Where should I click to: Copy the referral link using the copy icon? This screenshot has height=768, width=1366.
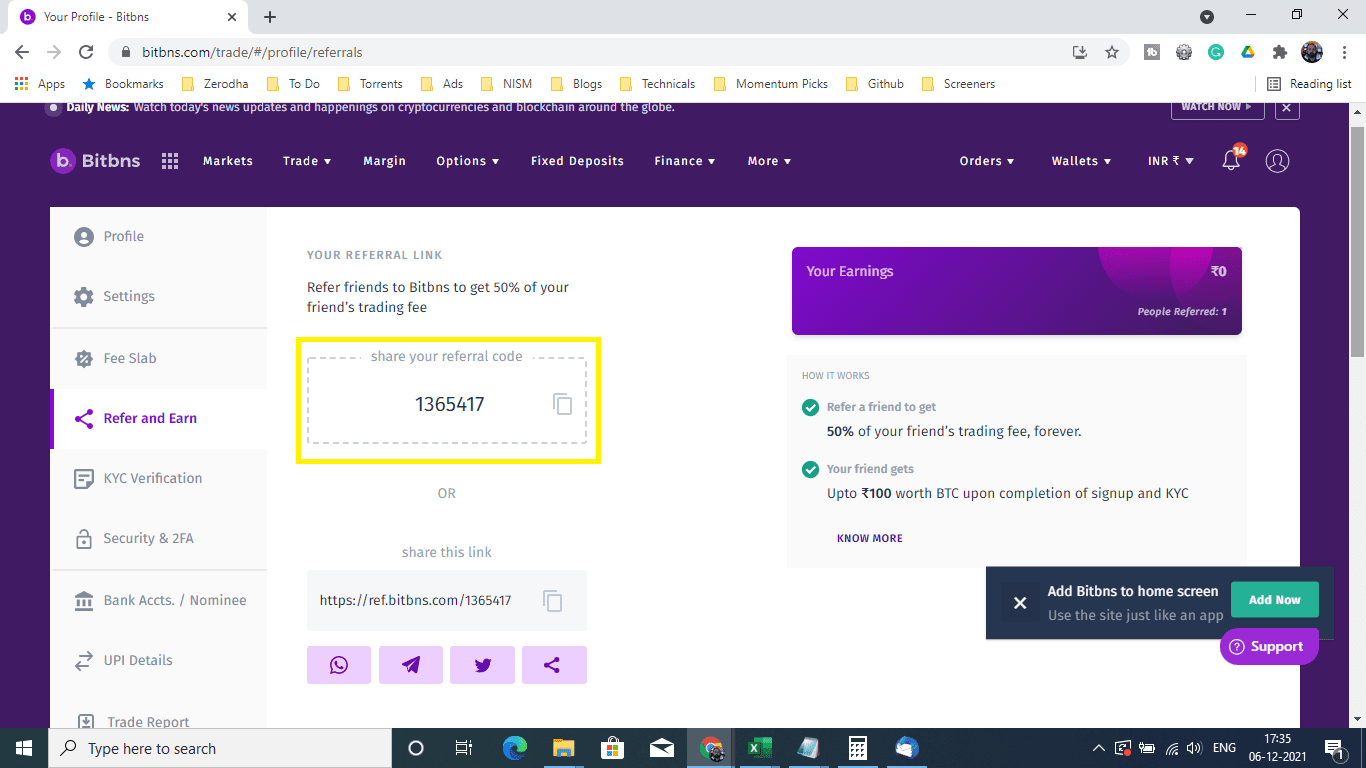point(553,600)
